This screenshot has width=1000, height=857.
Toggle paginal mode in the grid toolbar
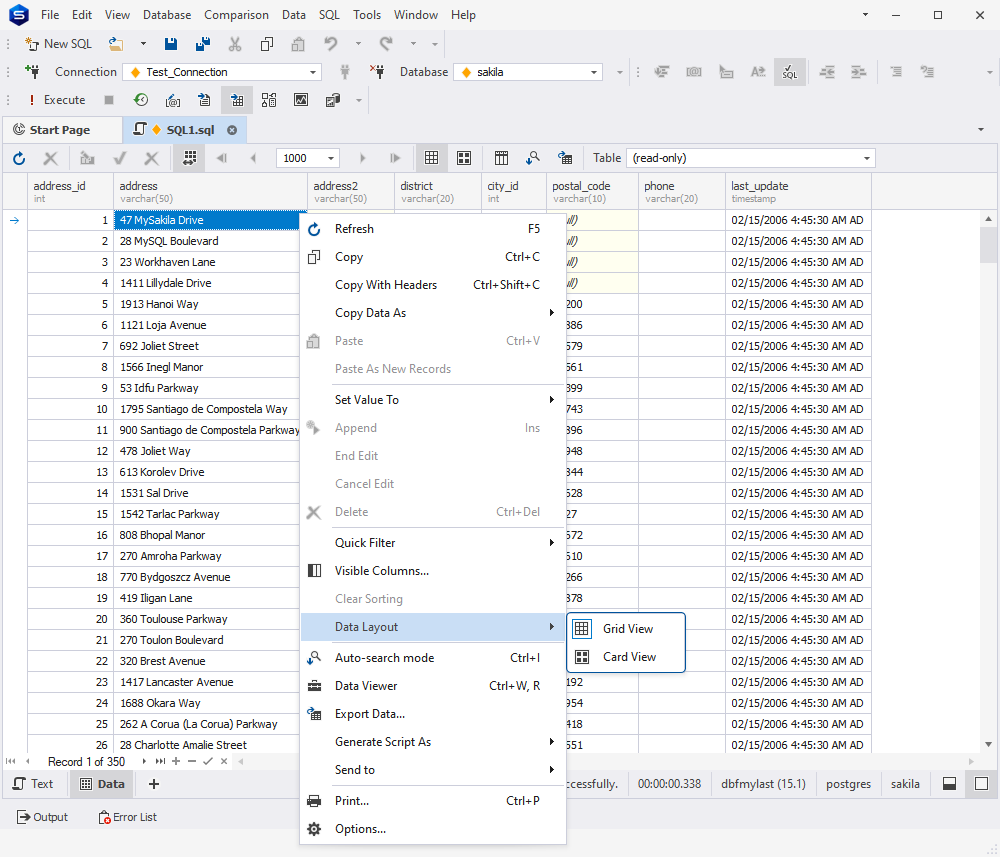(x=188, y=158)
